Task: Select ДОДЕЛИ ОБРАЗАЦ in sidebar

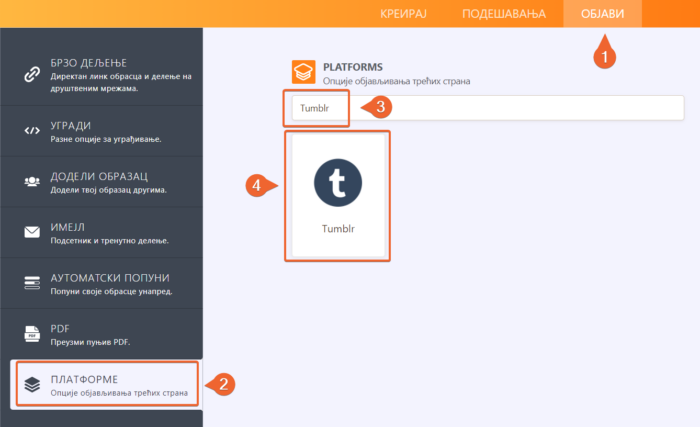Action: click(x=101, y=182)
